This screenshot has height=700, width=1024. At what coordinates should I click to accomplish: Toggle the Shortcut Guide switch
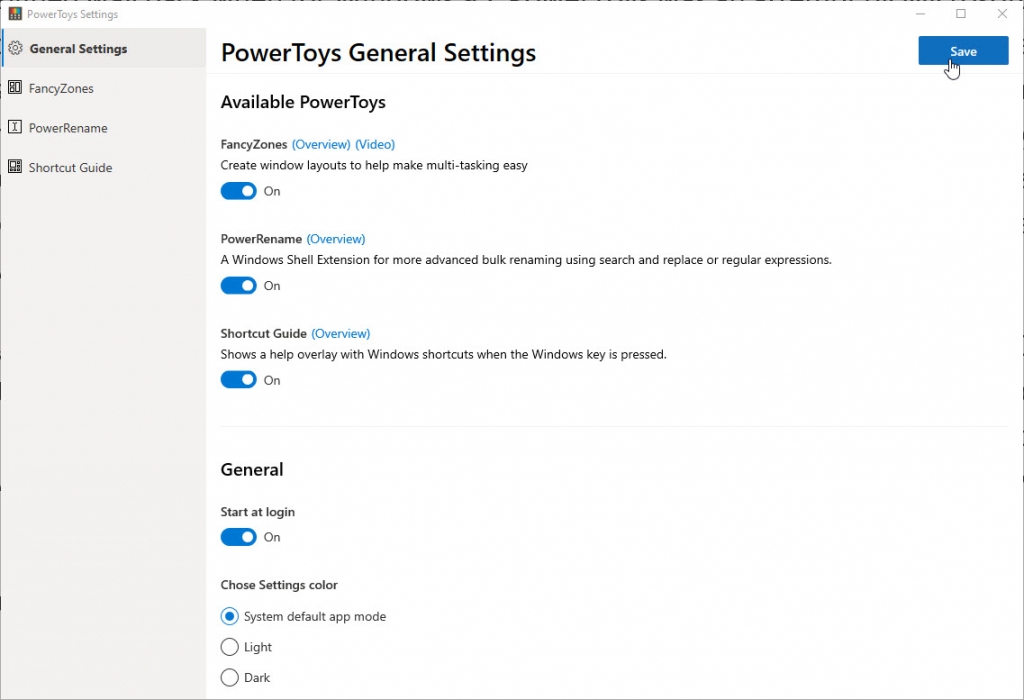(238, 379)
